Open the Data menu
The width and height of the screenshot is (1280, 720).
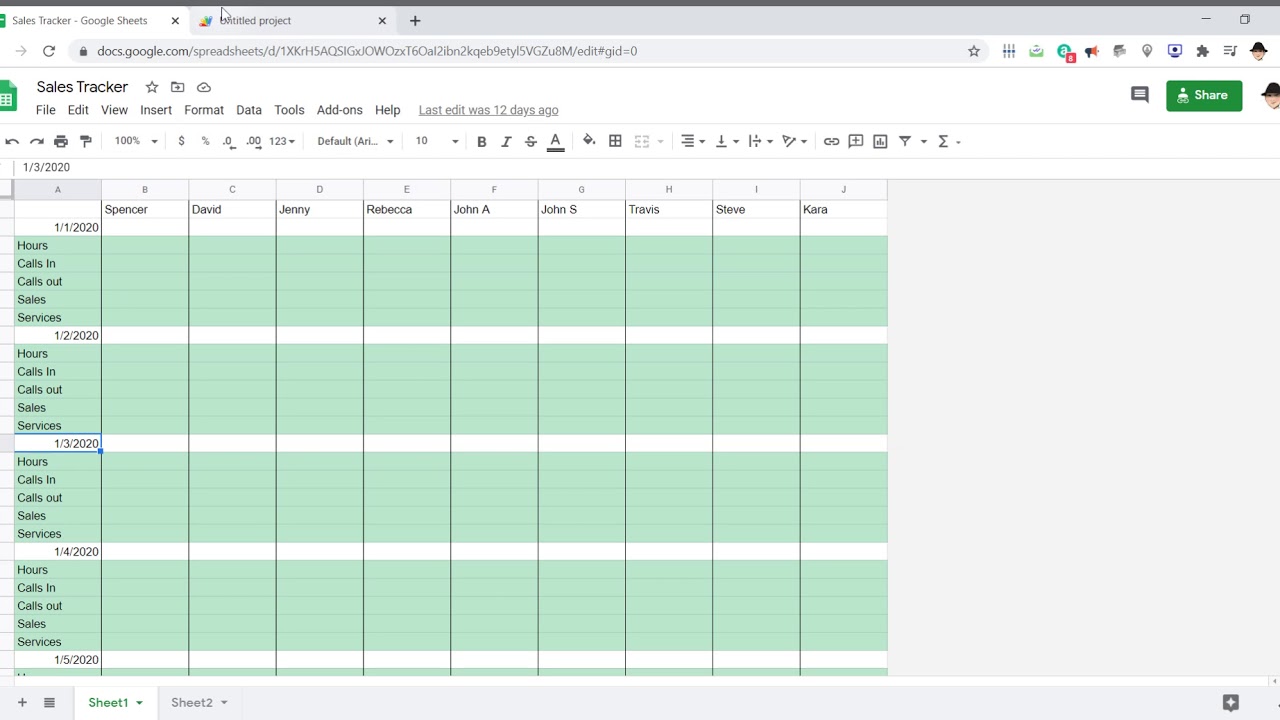[x=249, y=110]
